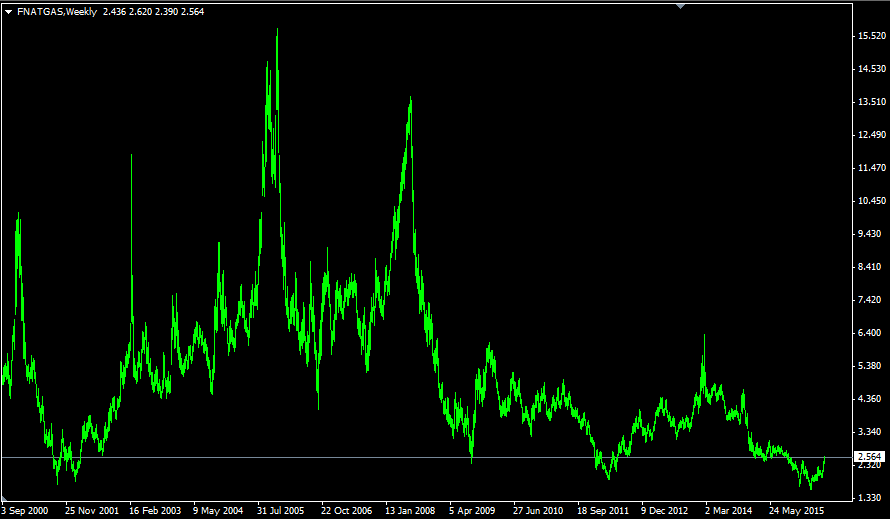Click the 27 Jun 2010 date label
The width and height of the screenshot is (890, 519).
[x=538, y=510]
